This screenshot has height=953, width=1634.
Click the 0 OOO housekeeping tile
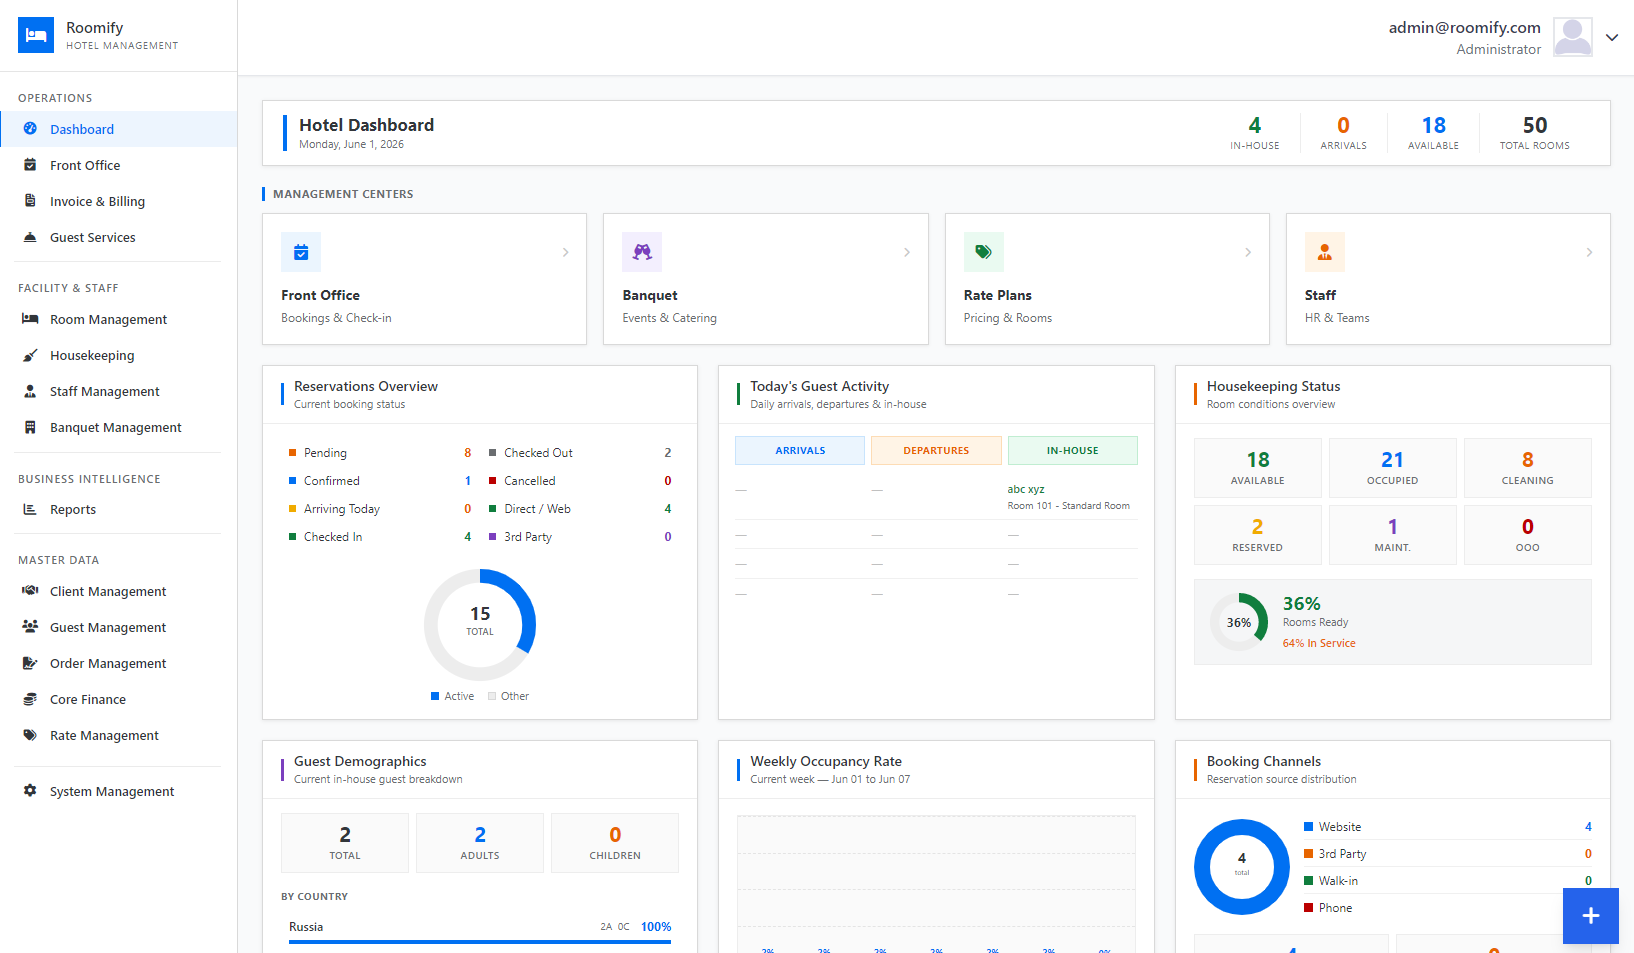[x=1528, y=535]
